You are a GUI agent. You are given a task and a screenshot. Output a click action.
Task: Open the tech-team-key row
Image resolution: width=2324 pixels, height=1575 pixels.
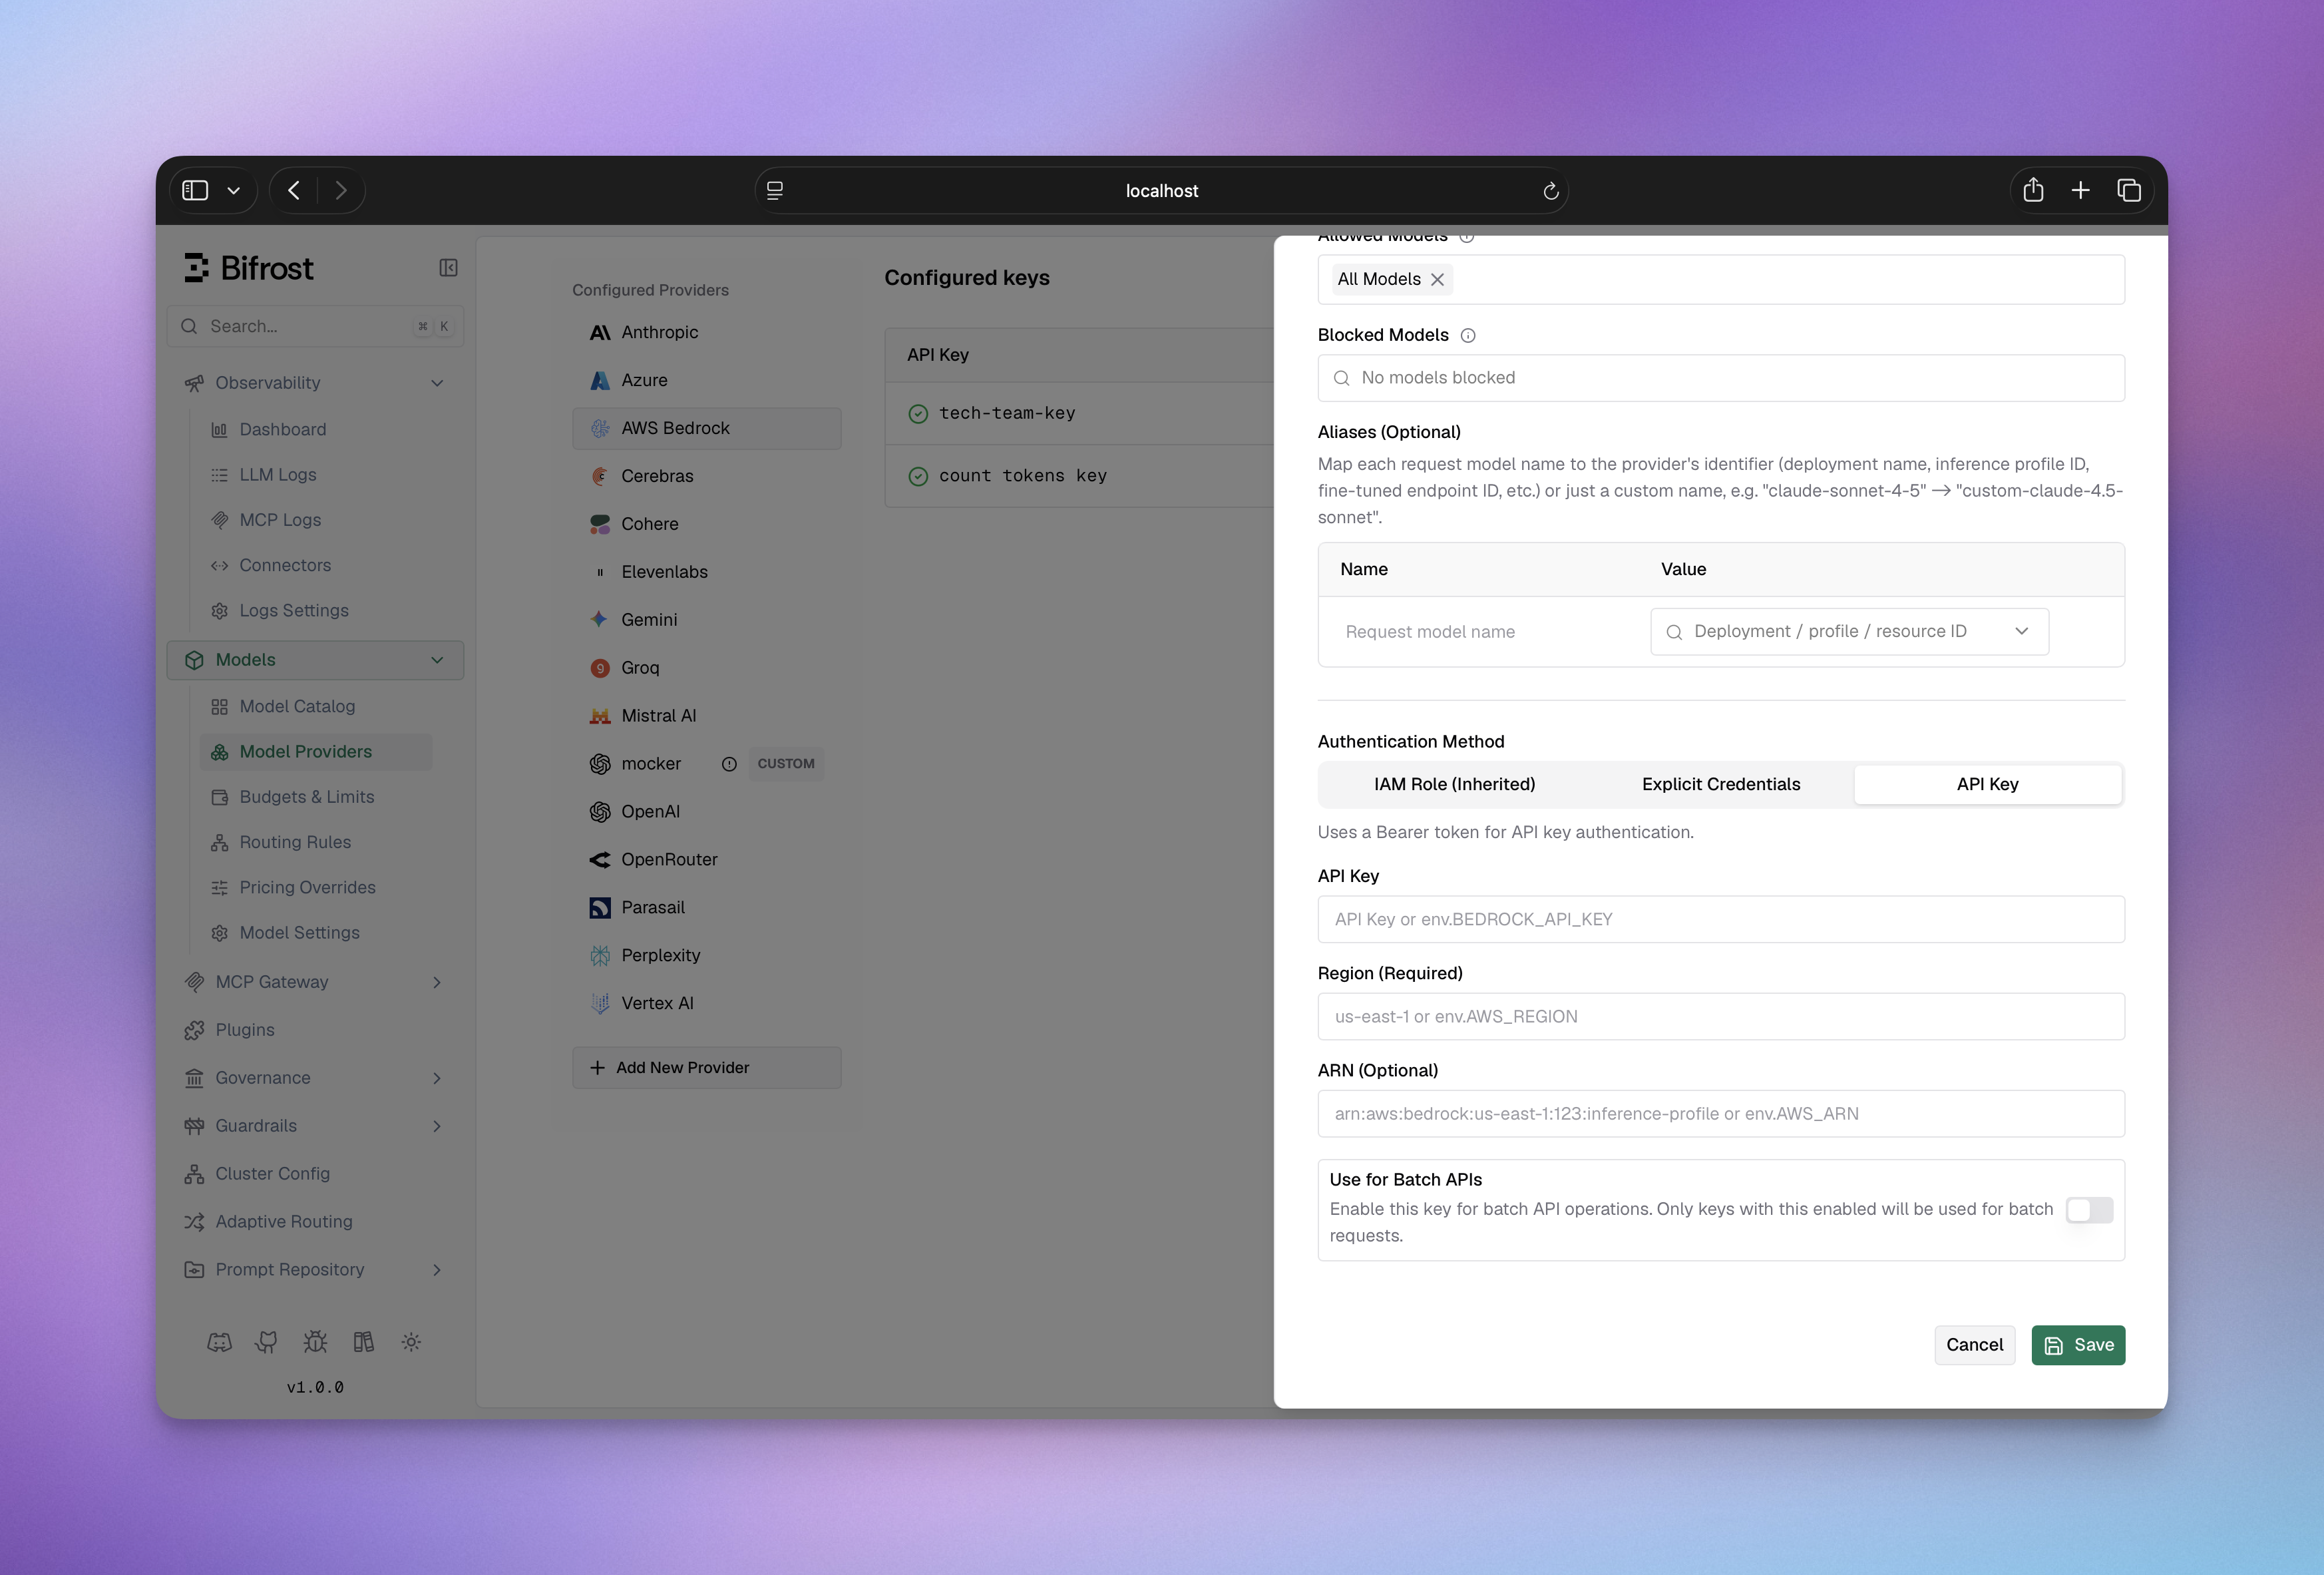click(x=1079, y=413)
